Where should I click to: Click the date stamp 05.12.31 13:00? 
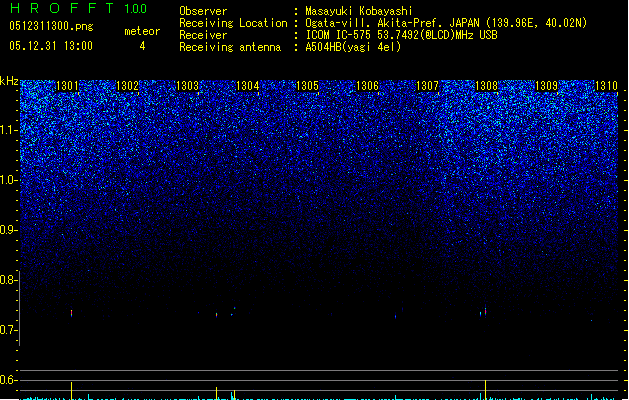click(x=51, y=46)
